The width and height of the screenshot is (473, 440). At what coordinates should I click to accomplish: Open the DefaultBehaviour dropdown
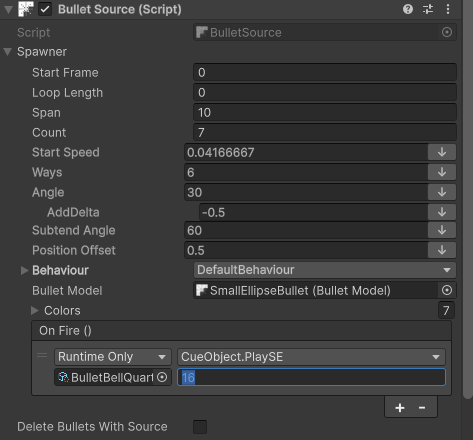(325, 270)
